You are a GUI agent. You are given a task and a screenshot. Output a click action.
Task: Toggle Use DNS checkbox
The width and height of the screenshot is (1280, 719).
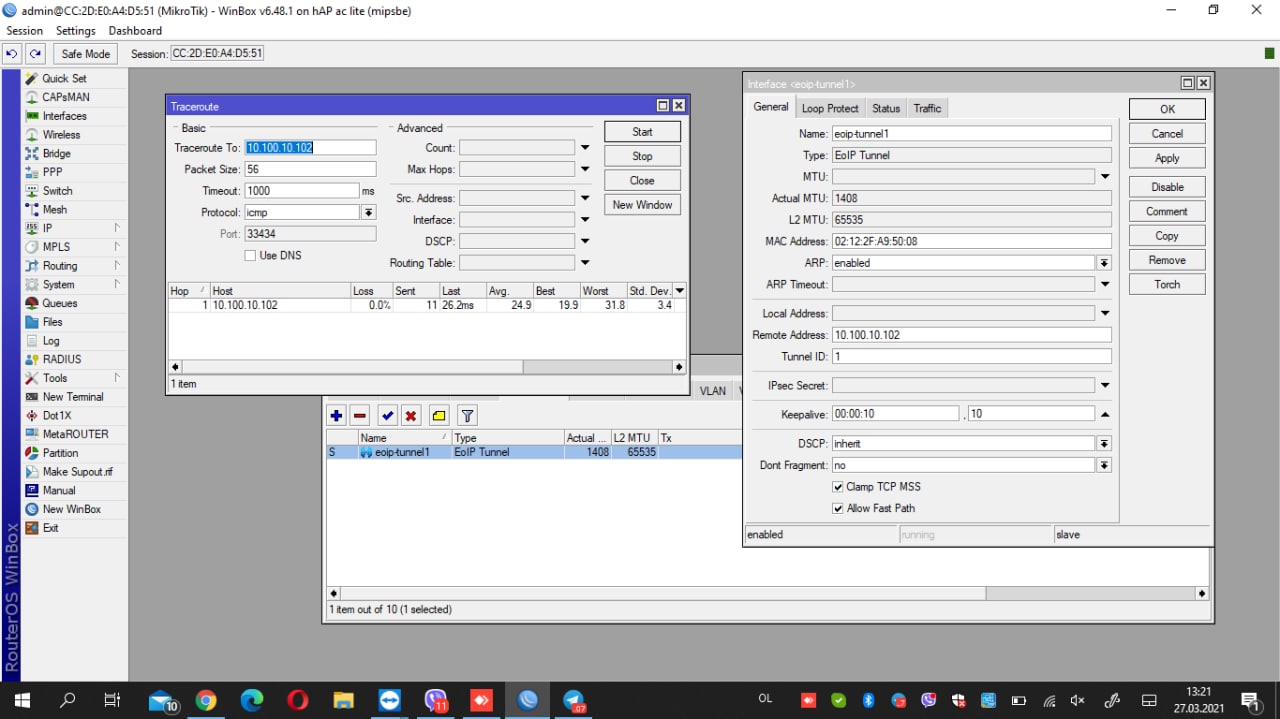point(250,256)
